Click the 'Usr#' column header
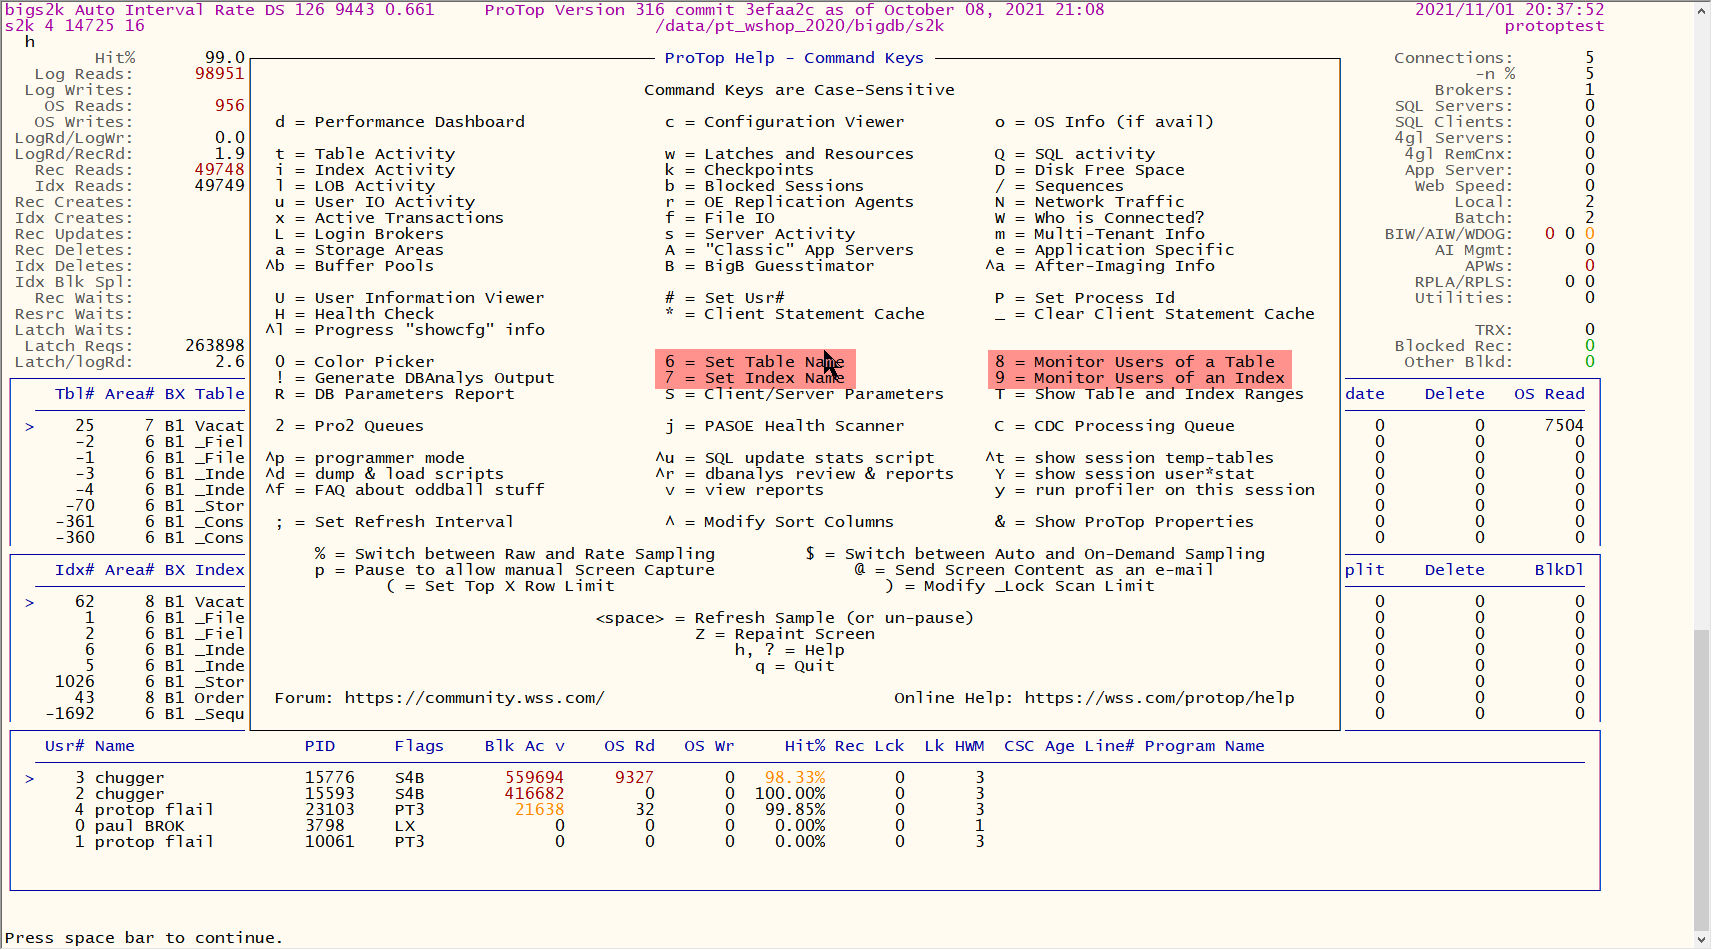1712x950 pixels. pyautogui.click(x=65, y=746)
